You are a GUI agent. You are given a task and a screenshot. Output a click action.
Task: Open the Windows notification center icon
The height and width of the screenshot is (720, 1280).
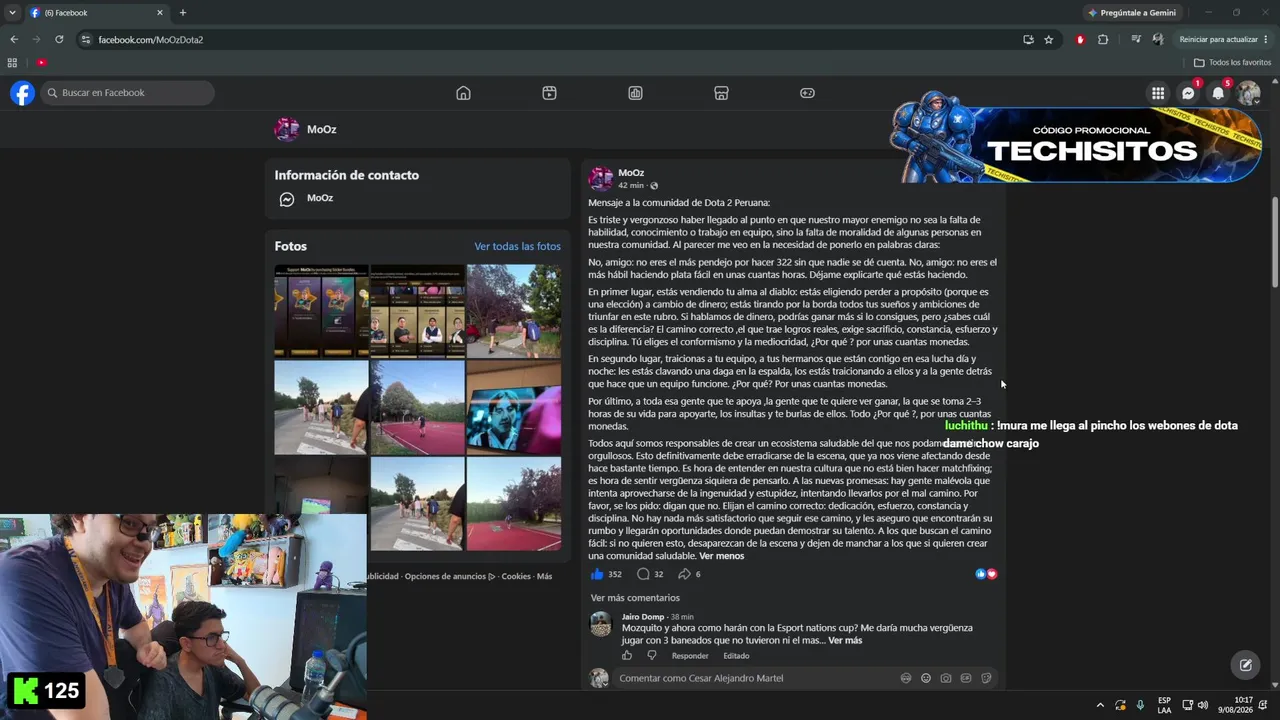[1263, 705]
